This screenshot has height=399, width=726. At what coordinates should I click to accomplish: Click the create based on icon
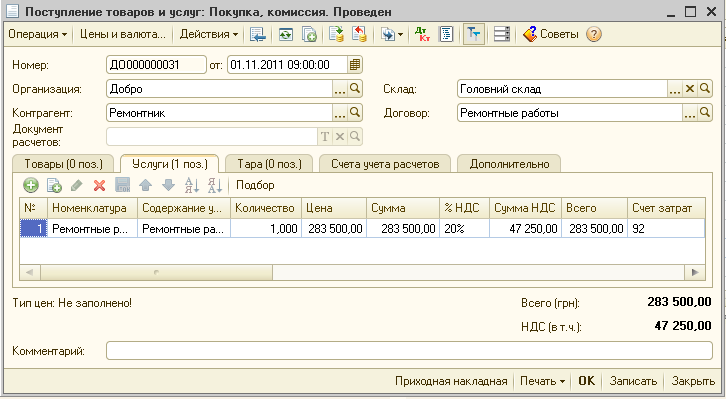pos(309,34)
